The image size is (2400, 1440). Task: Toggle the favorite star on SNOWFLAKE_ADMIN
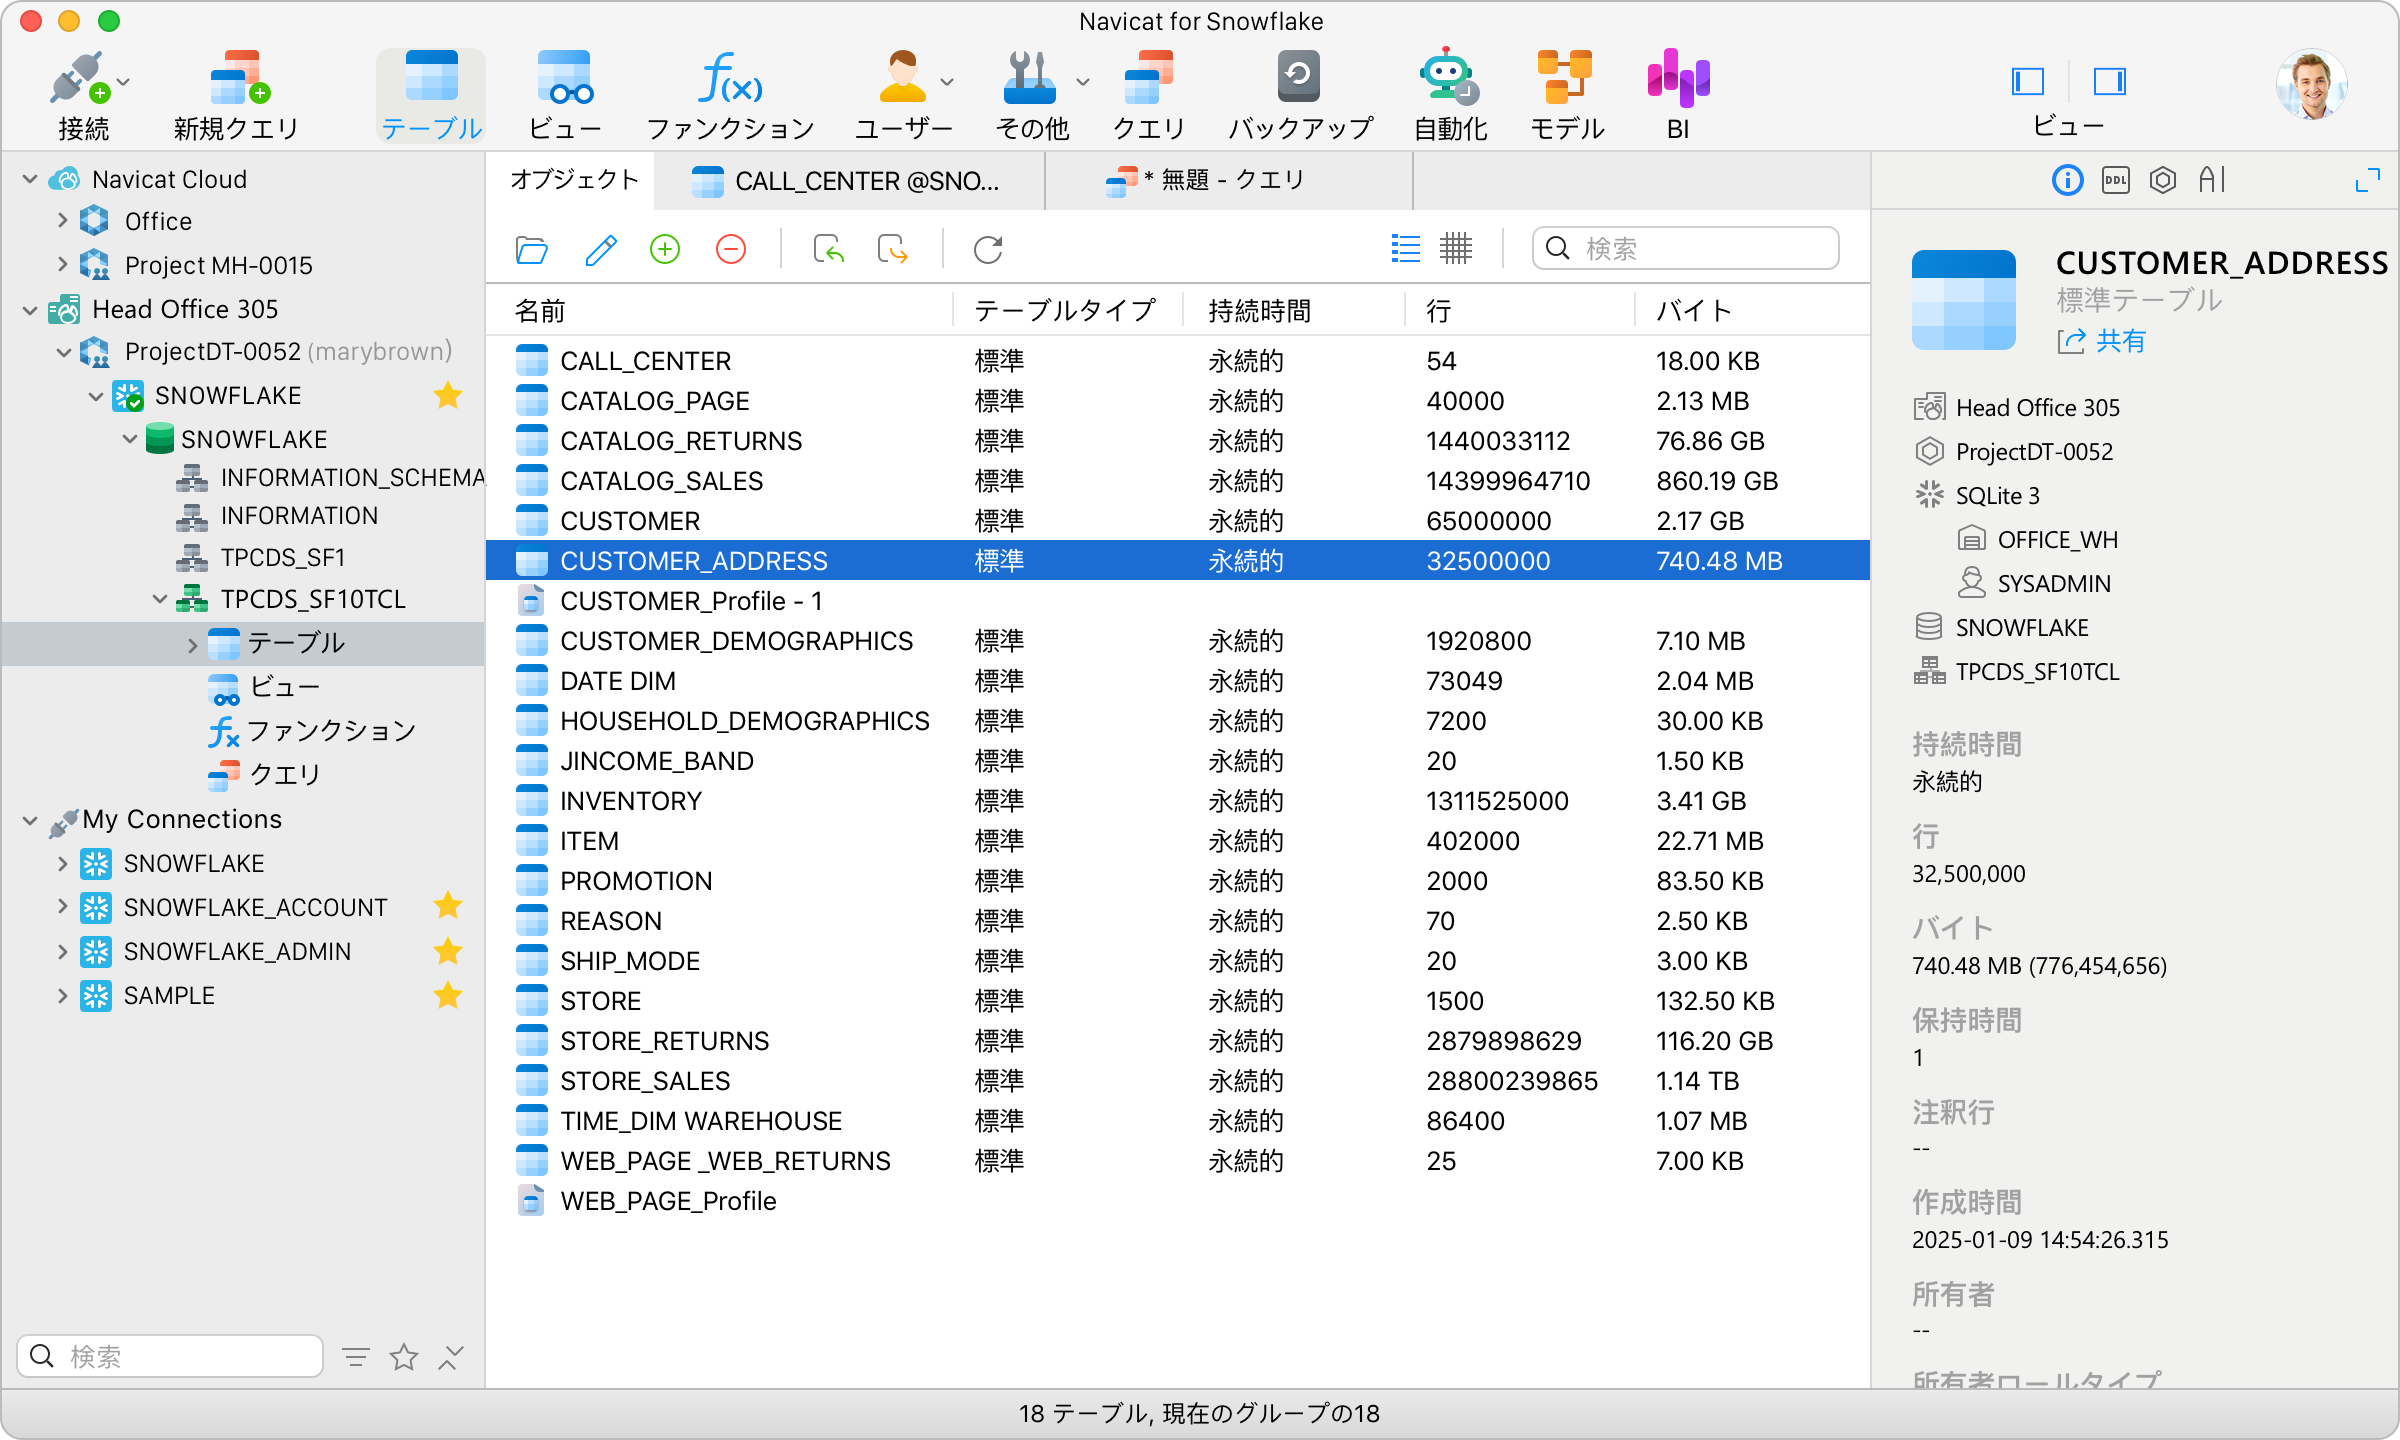pyautogui.click(x=448, y=951)
